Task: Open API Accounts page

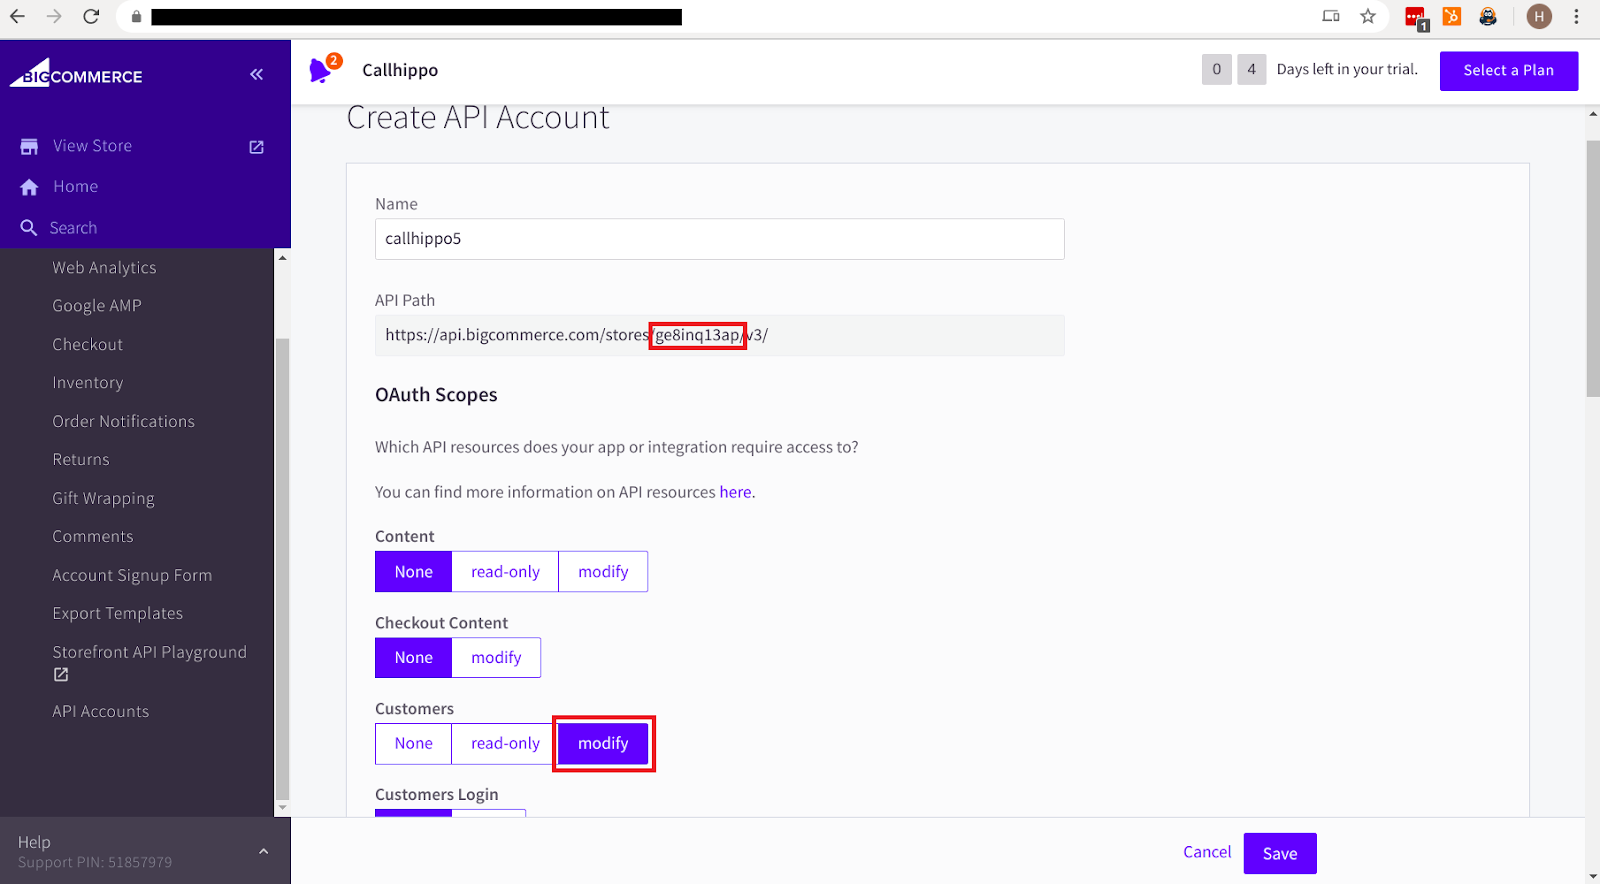Action: coord(101,712)
